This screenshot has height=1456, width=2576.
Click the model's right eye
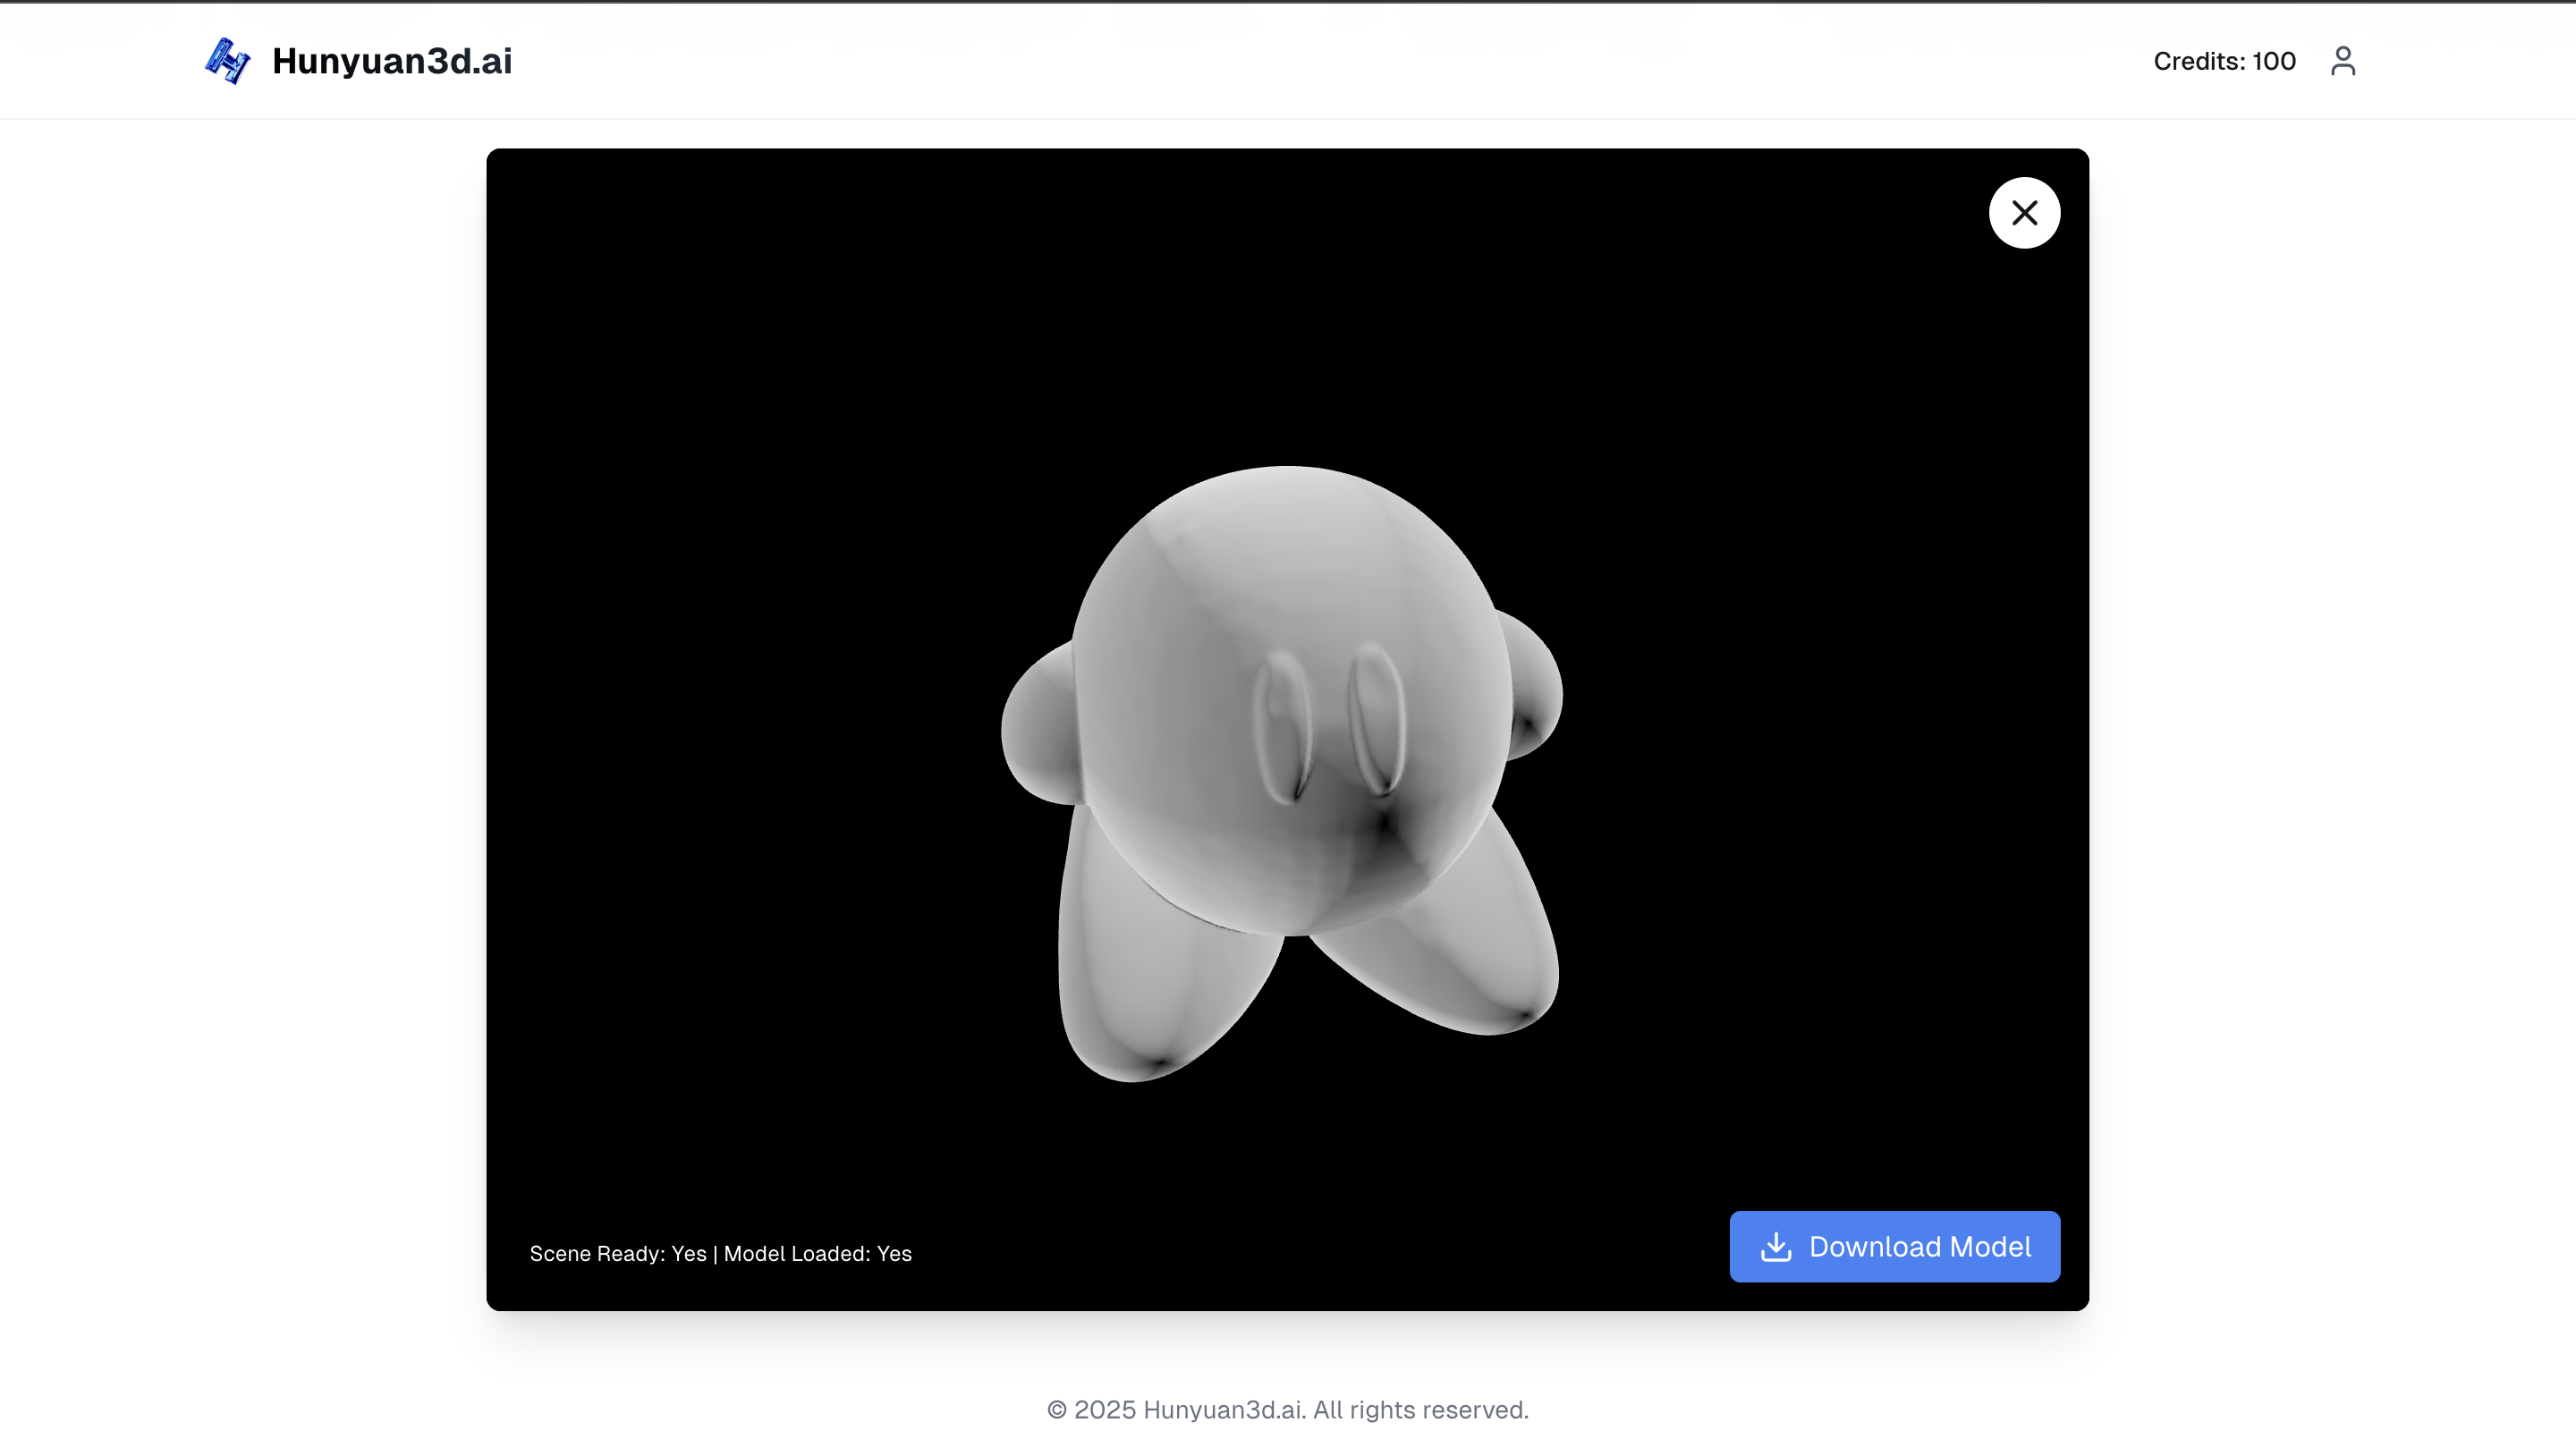(x=1378, y=718)
